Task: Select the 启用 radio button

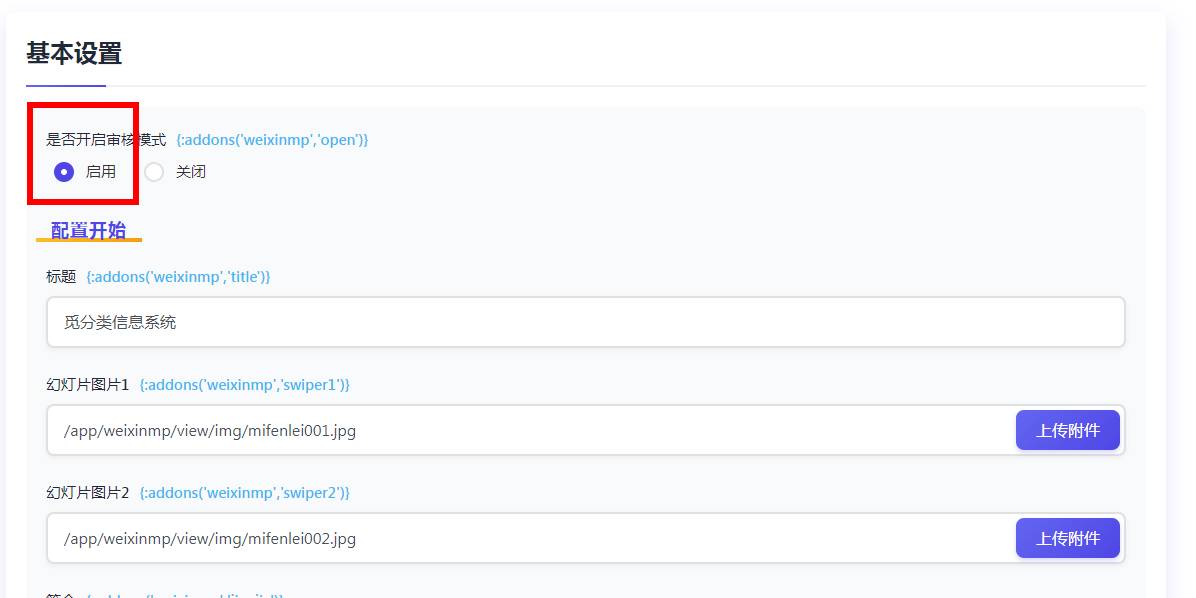Action: point(64,172)
